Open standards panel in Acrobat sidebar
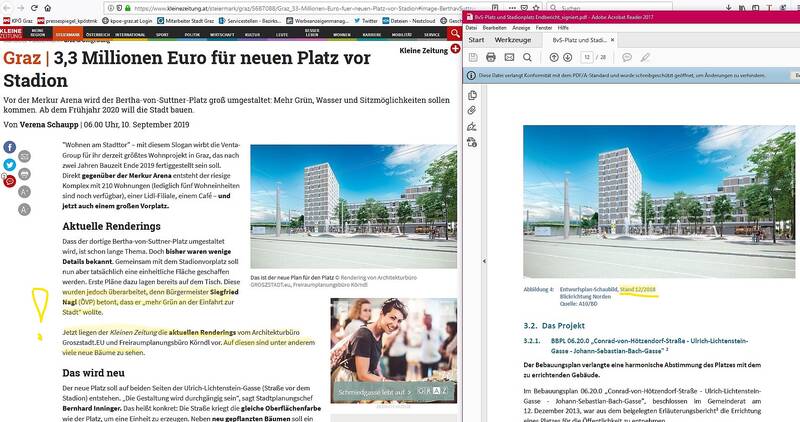The width and height of the screenshot is (800, 422). coord(472,142)
